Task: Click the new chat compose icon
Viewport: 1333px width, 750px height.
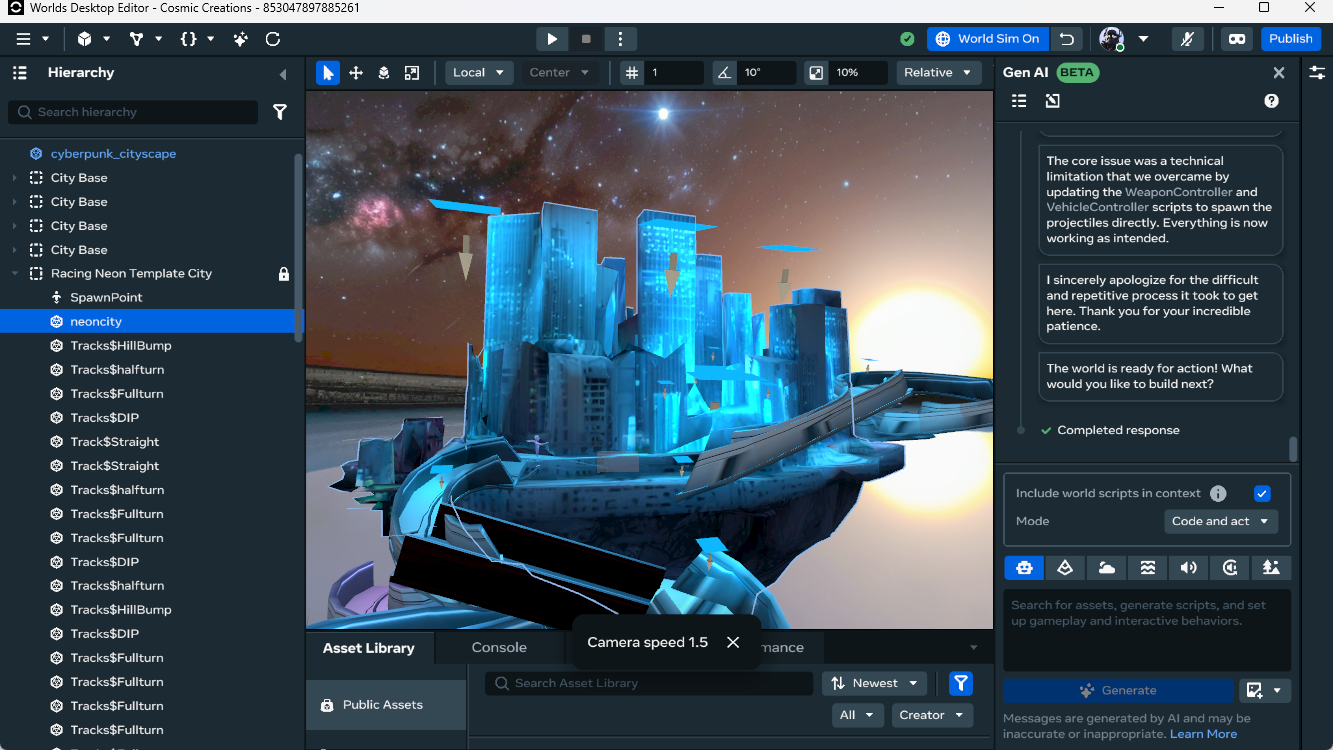Action: pyautogui.click(x=1052, y=101)
